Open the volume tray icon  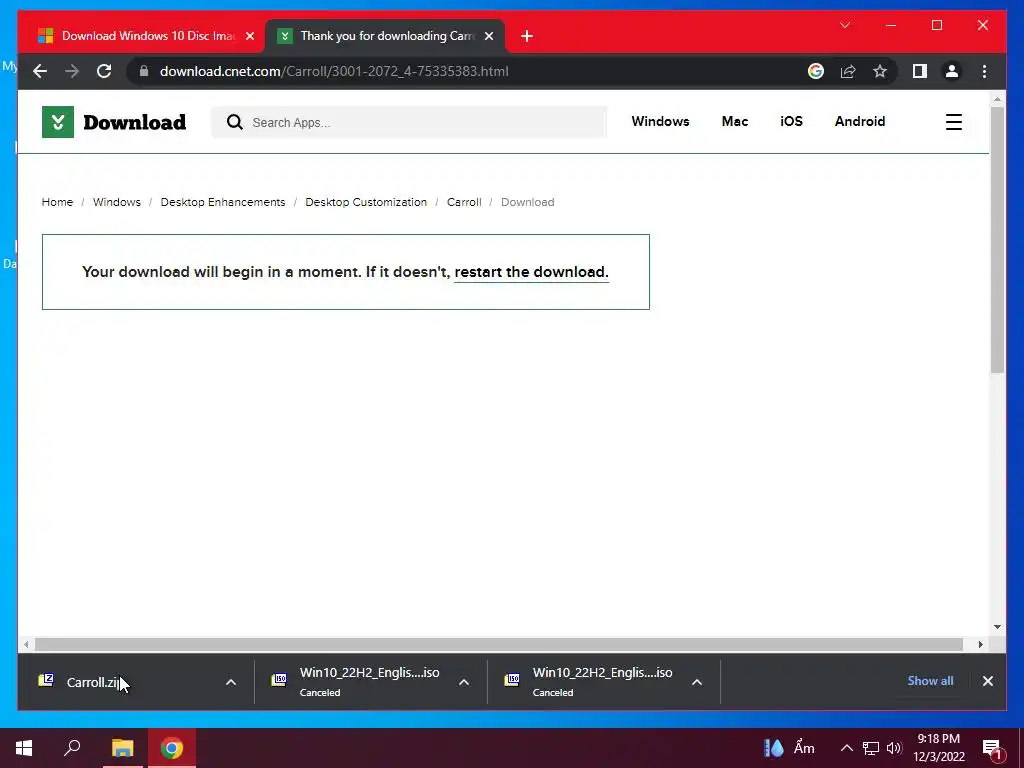click(894, 748)
